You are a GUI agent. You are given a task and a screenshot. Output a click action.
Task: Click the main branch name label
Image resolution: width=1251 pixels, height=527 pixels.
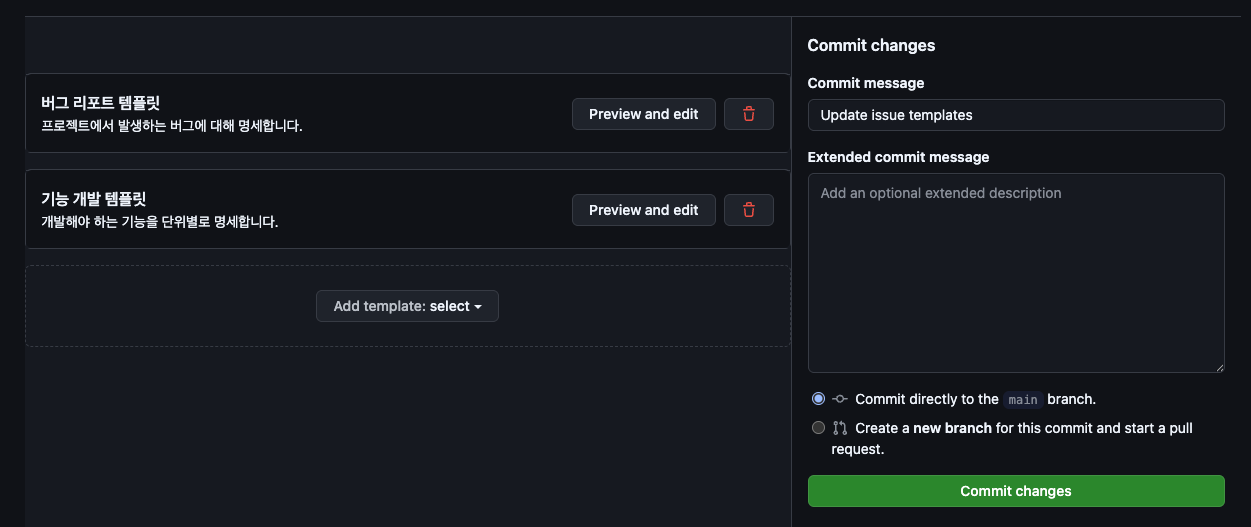(1023, 399)
